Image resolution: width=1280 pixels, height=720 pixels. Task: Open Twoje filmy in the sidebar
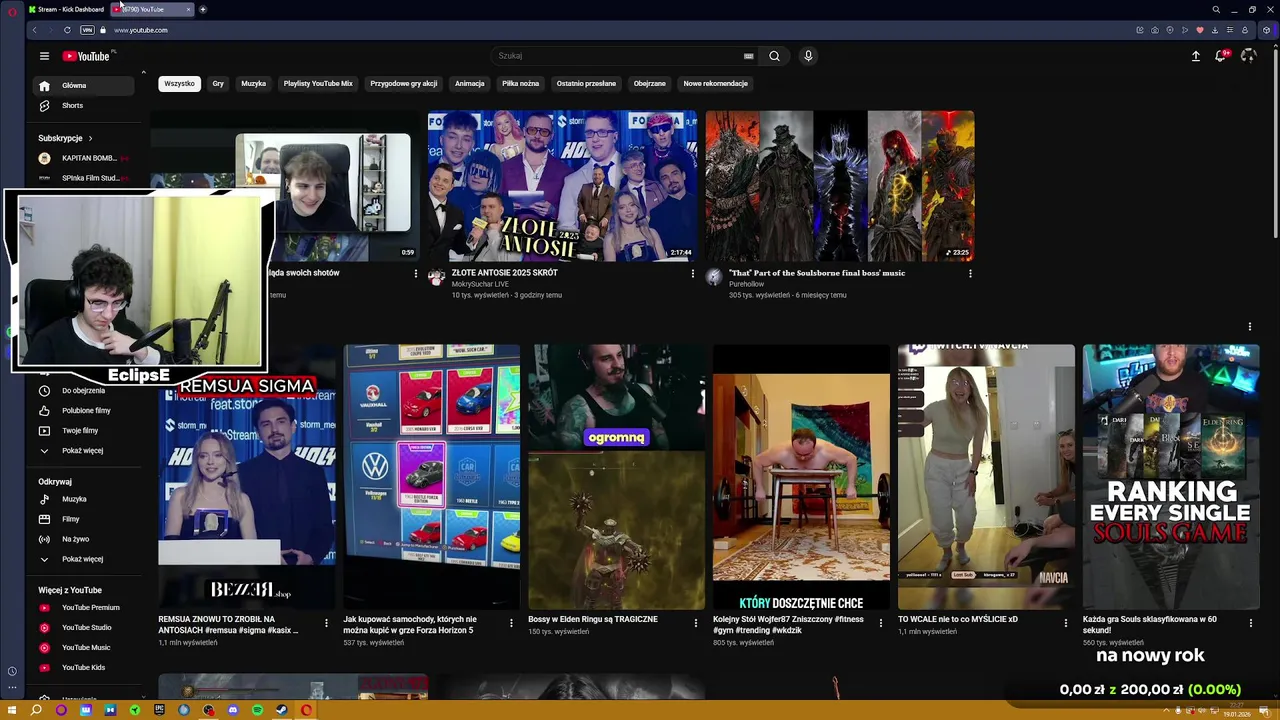tap(84, 430)
